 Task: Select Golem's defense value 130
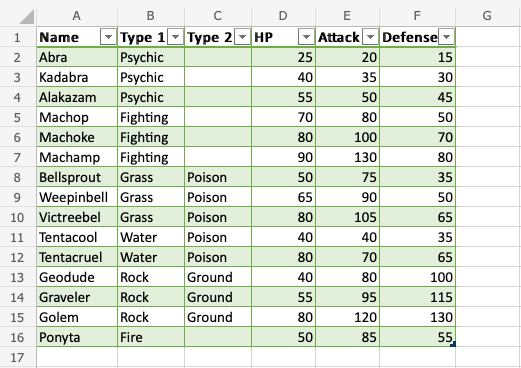[x=417, y=317]
